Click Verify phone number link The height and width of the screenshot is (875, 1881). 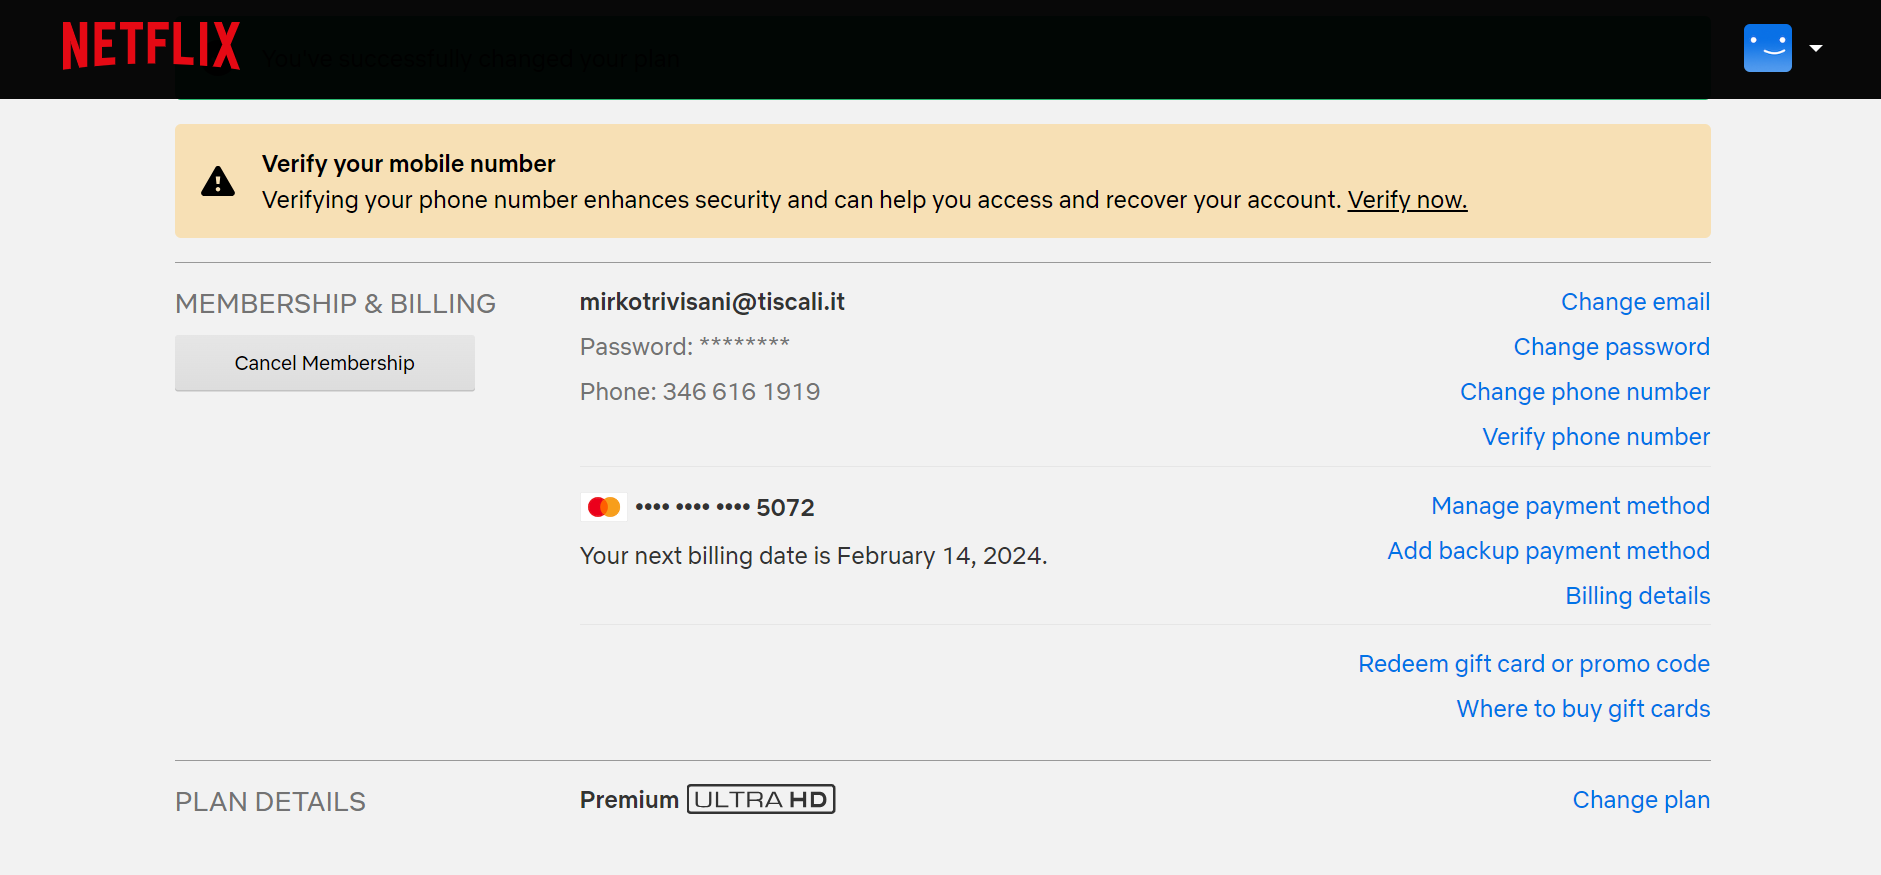pos(1596,437)
